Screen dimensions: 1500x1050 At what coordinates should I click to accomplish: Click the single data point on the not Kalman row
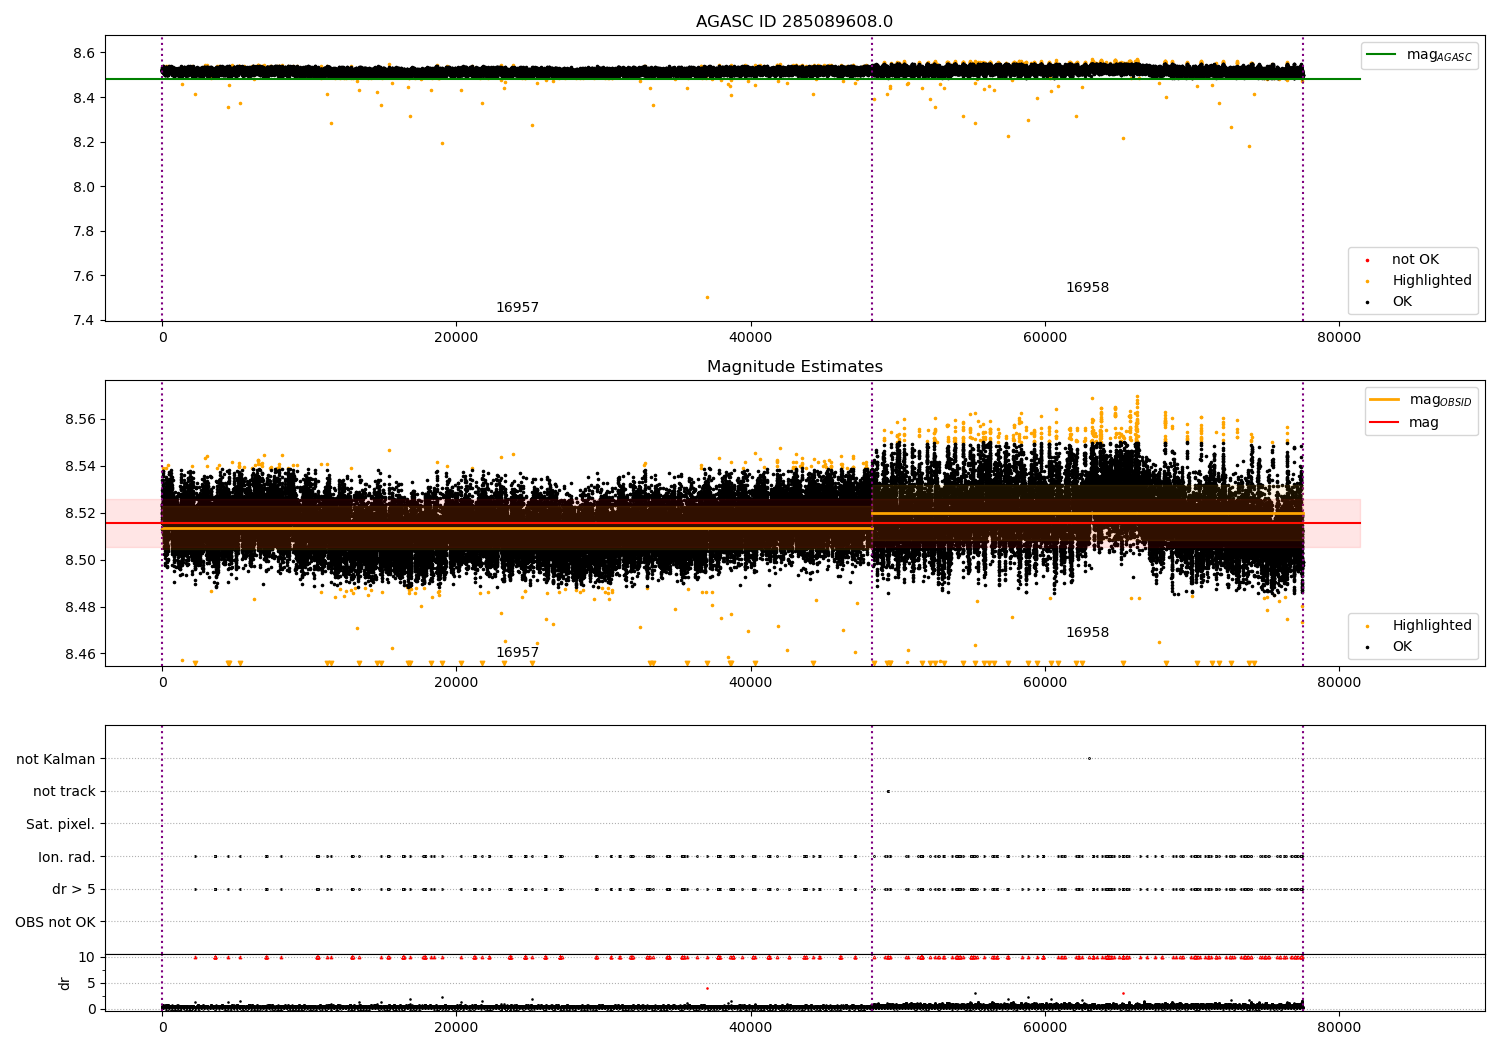pyautogui.click(x=1089, y=758)
